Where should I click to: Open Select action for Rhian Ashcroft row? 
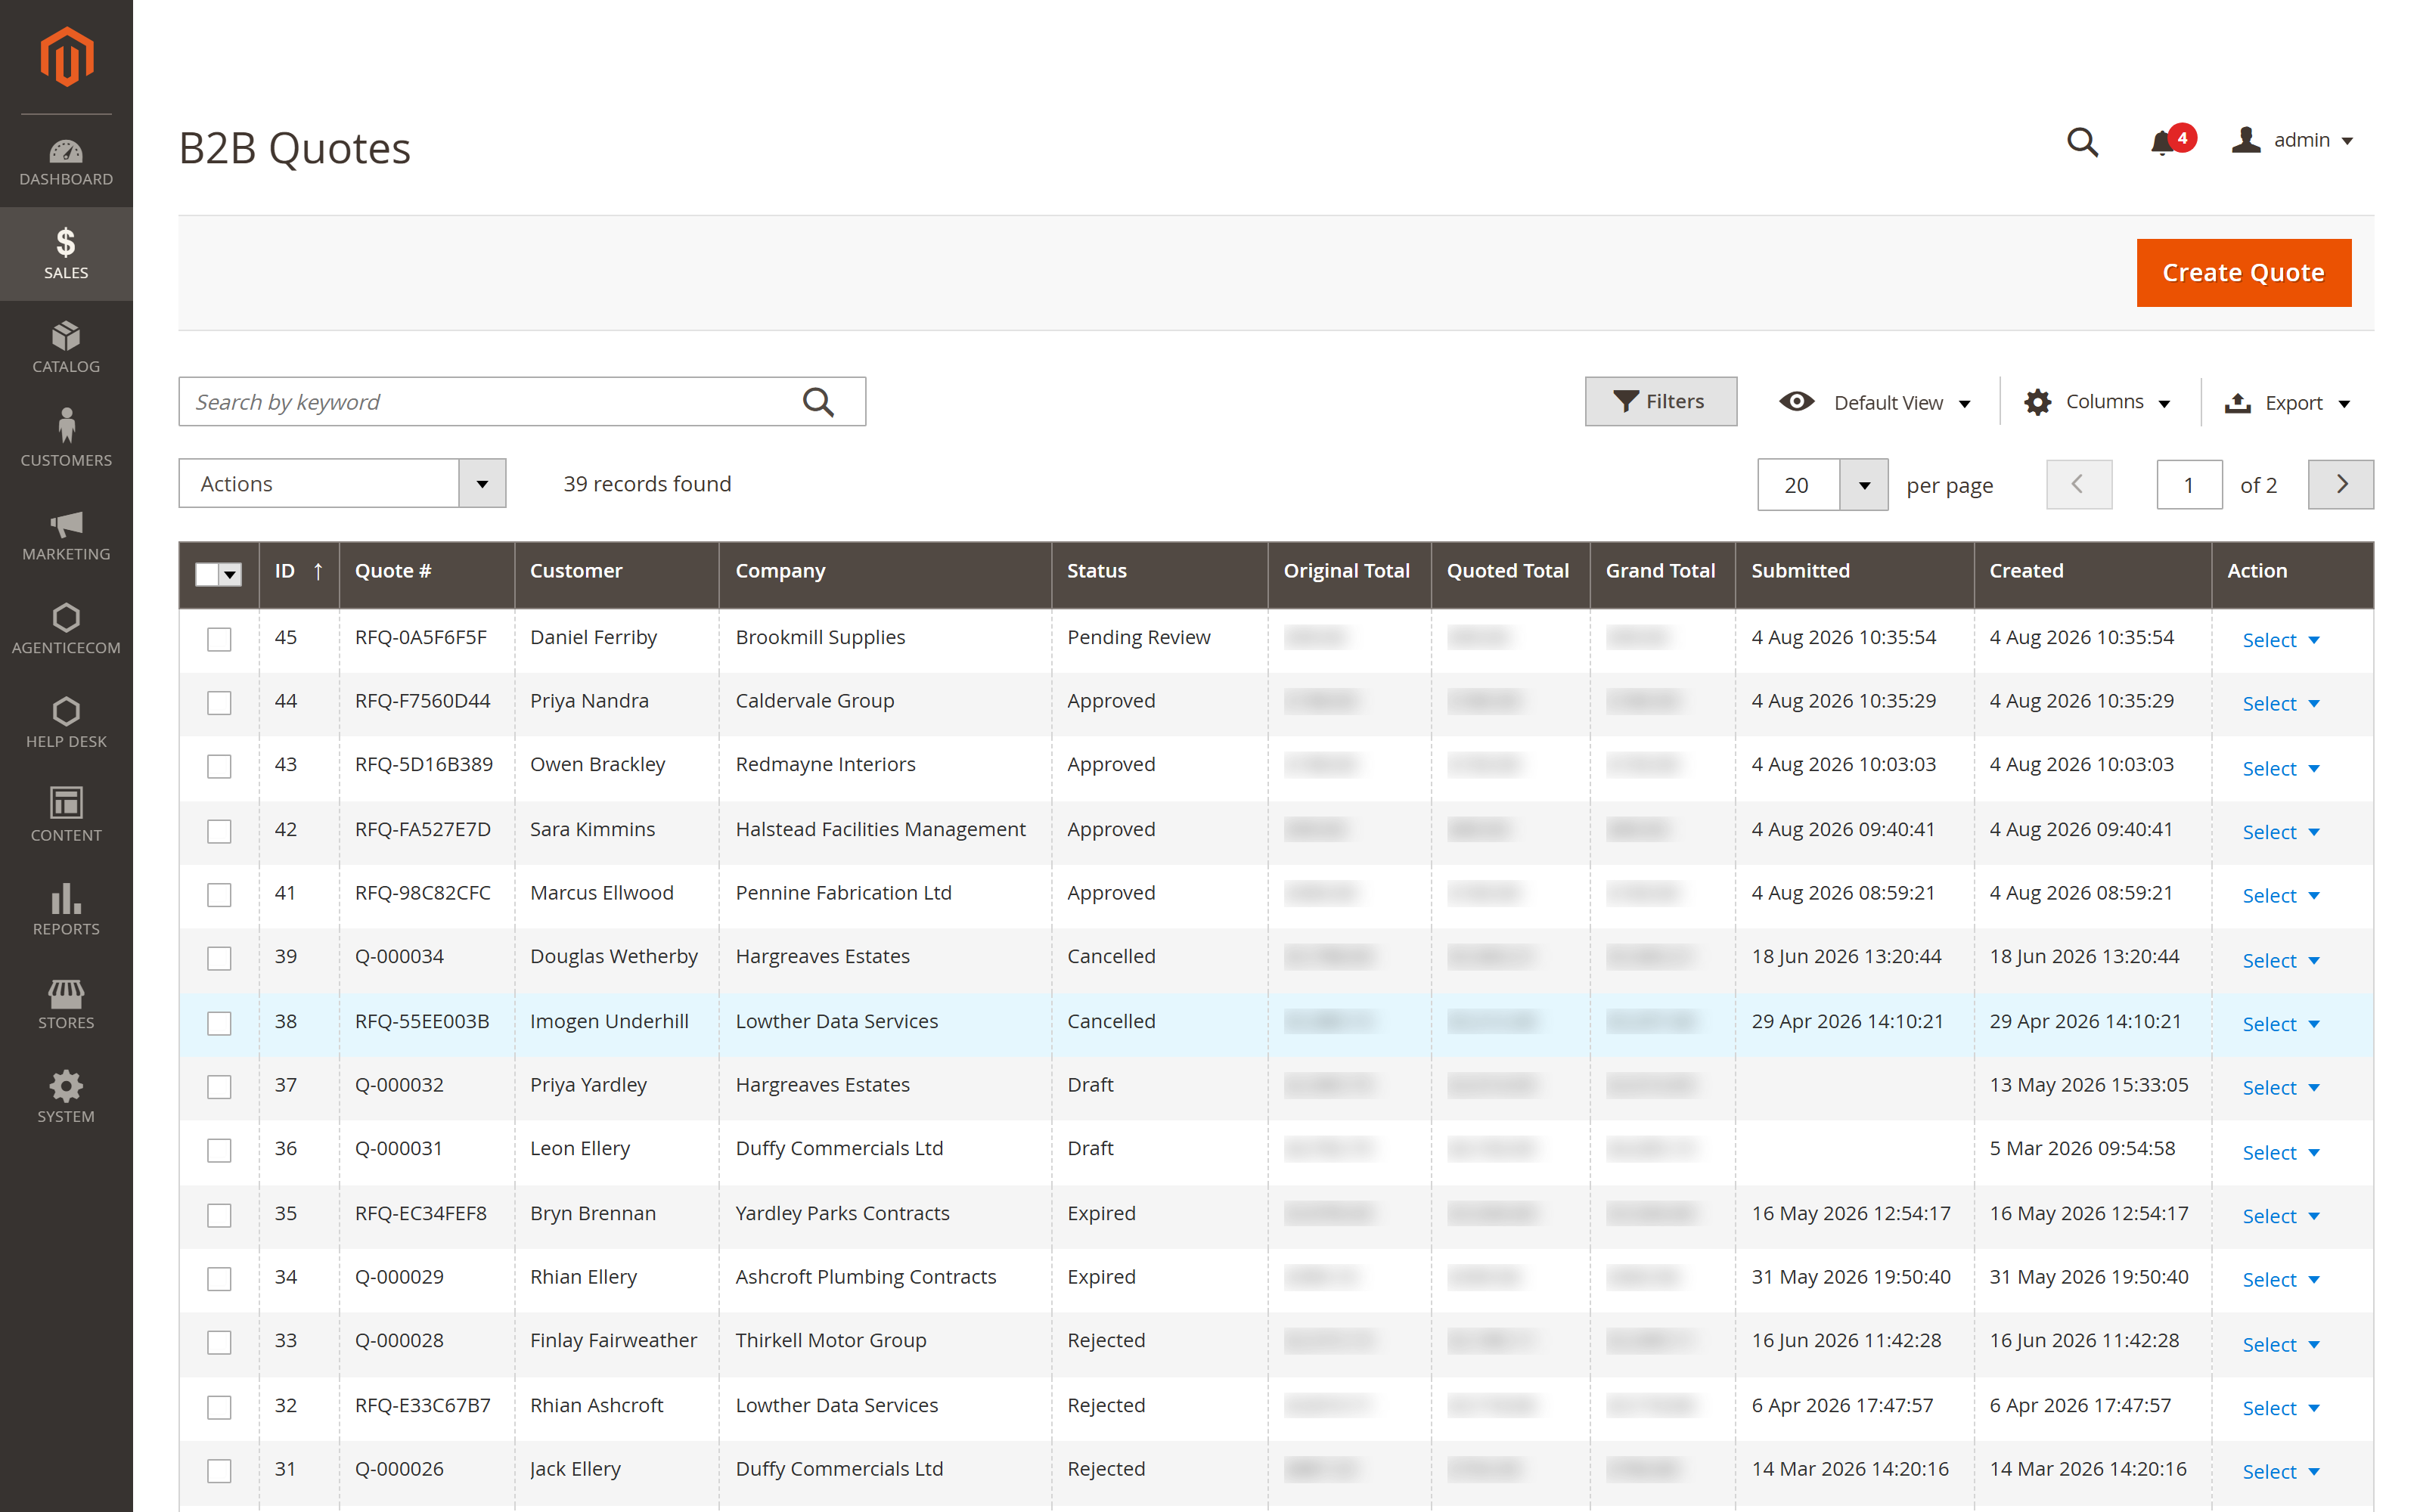point(2280,1409)
